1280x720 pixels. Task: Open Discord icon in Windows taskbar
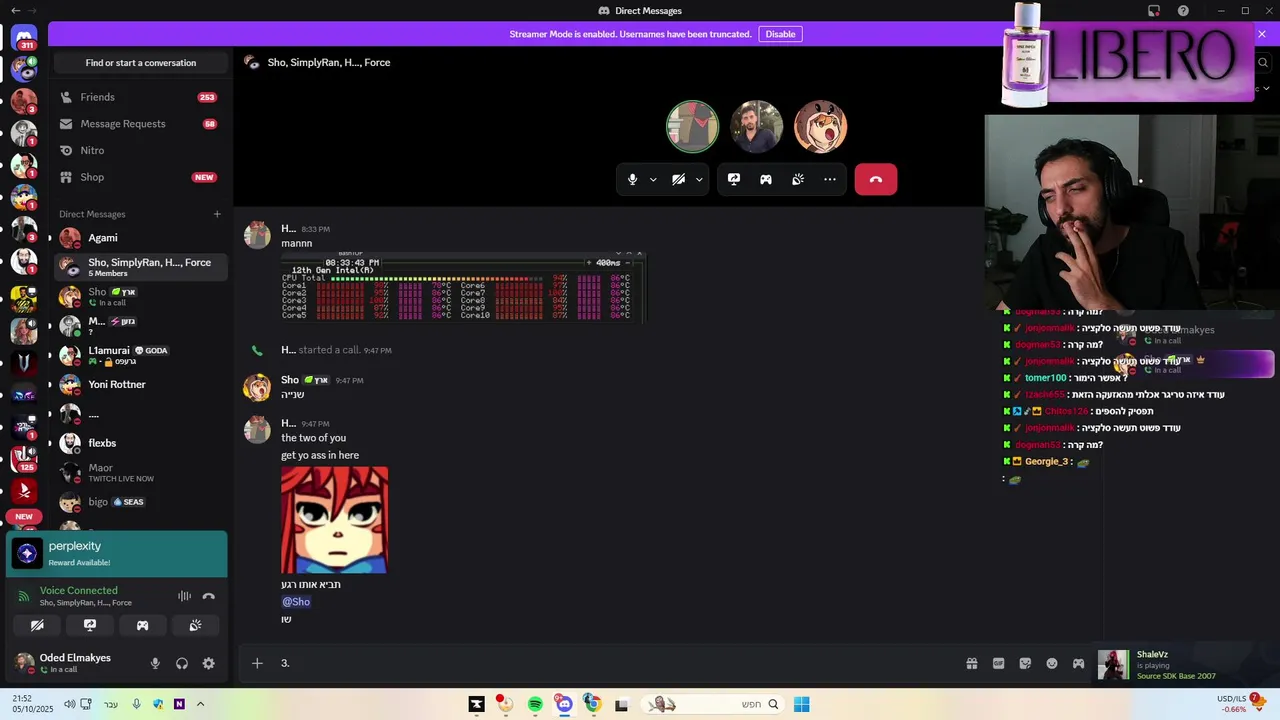[x=564, y=704]
